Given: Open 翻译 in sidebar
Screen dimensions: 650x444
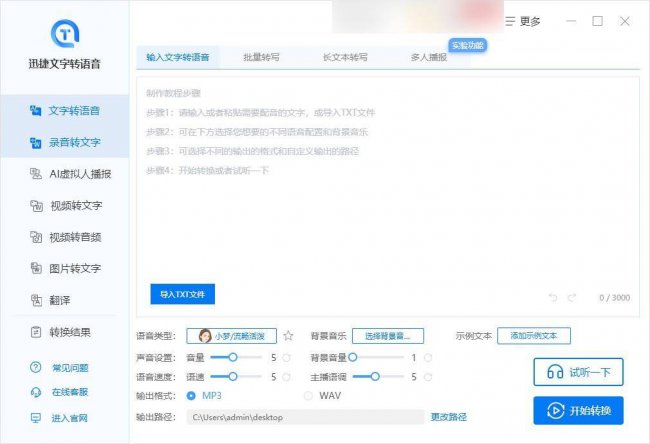Looking at the screenshot, I should pos(65,300).
